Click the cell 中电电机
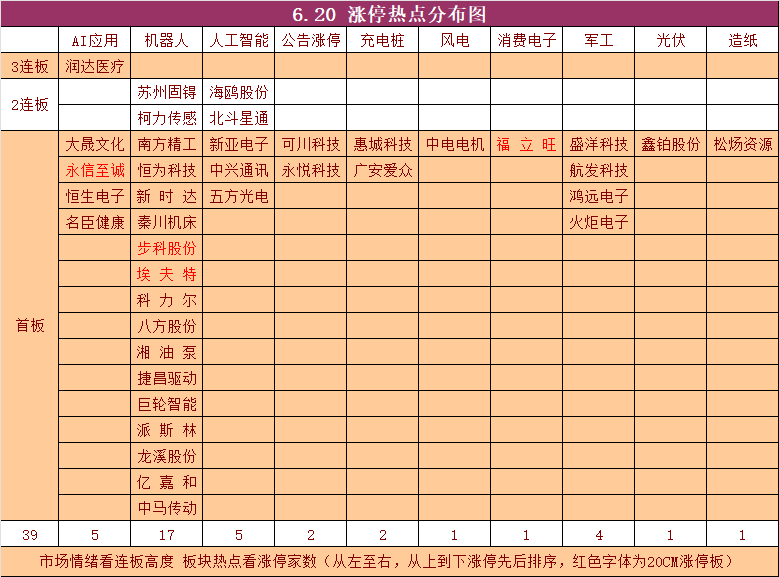The width and height of the screenshot is (779, 577). click(x=455, y=145)
